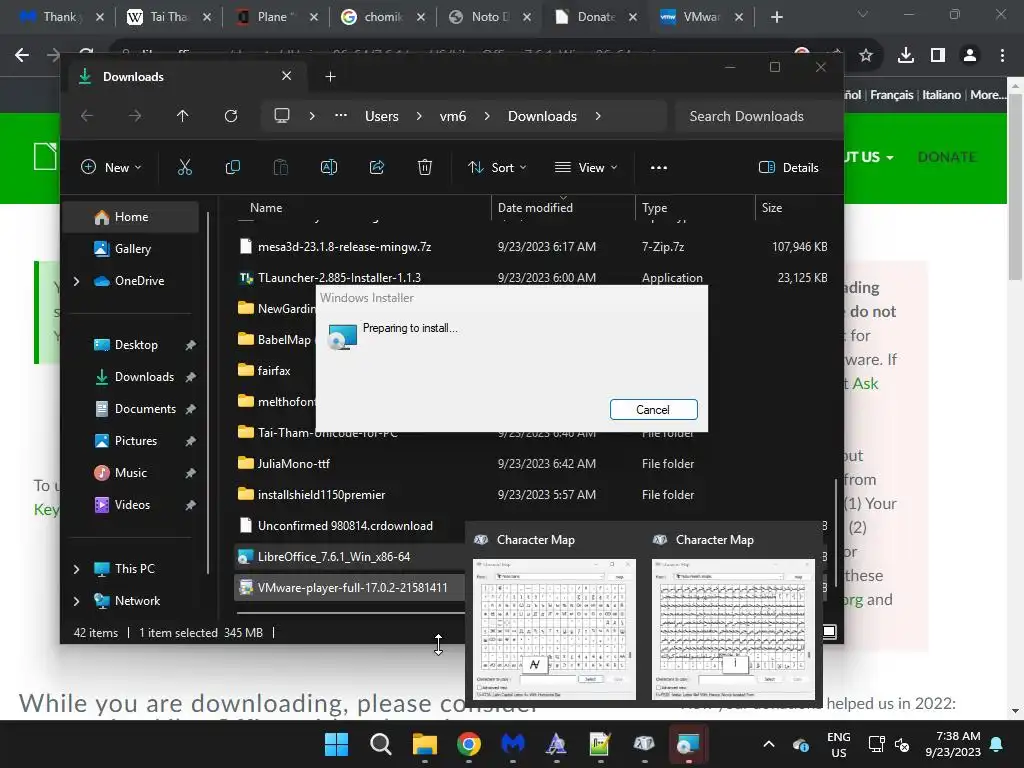Image resolution: width=1024 pixels, height=768 pixels.
Task: Select Gallery in Explorer navigation pane
Action: point(132,249)
